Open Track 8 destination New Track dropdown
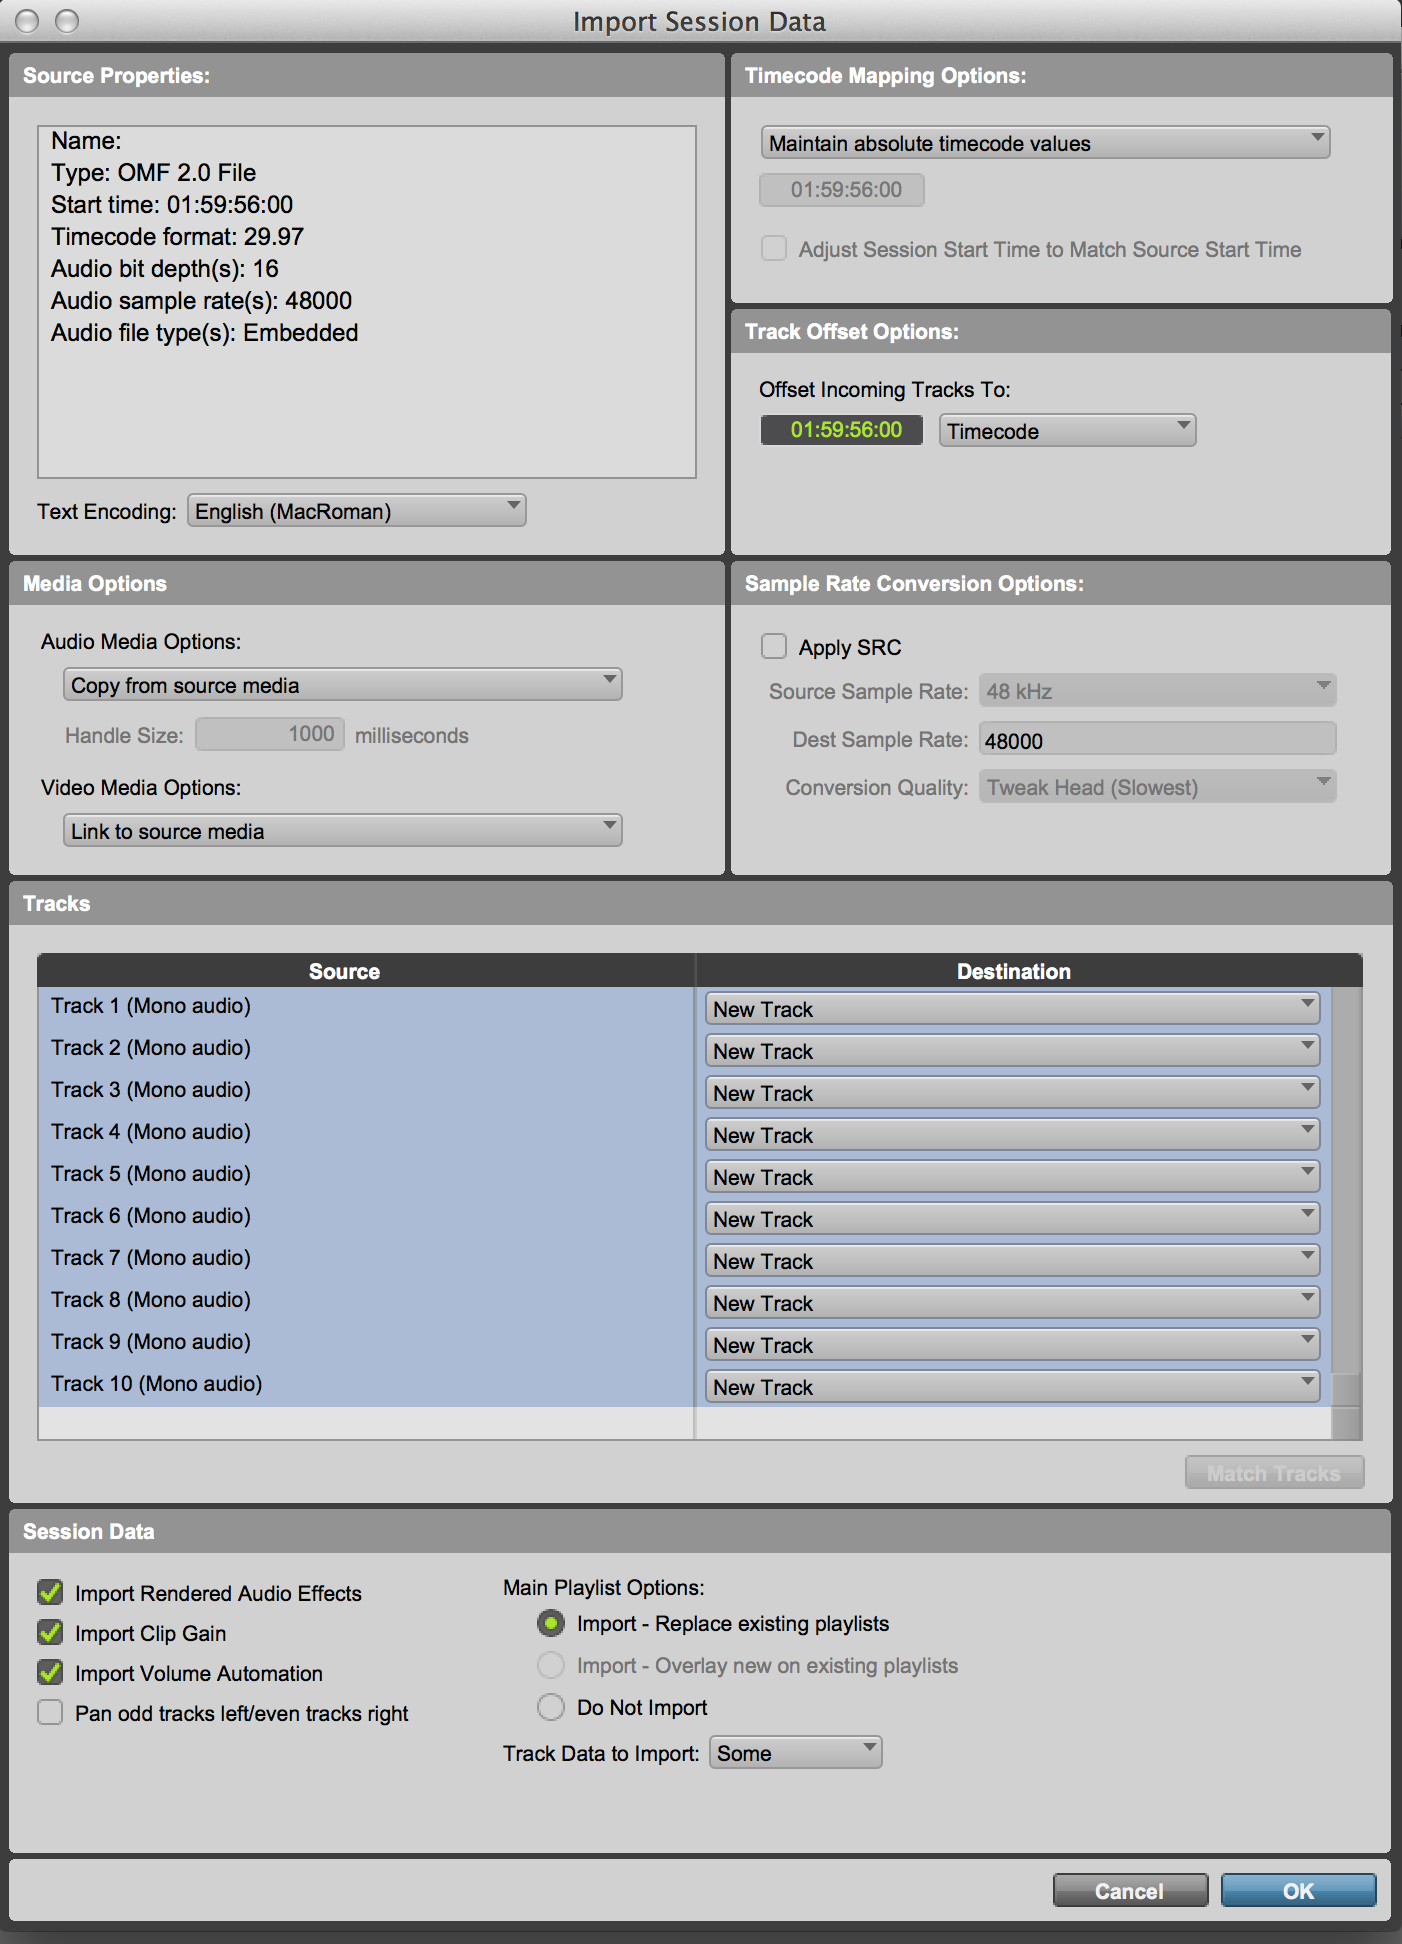 click(x=1012, y=1303)
